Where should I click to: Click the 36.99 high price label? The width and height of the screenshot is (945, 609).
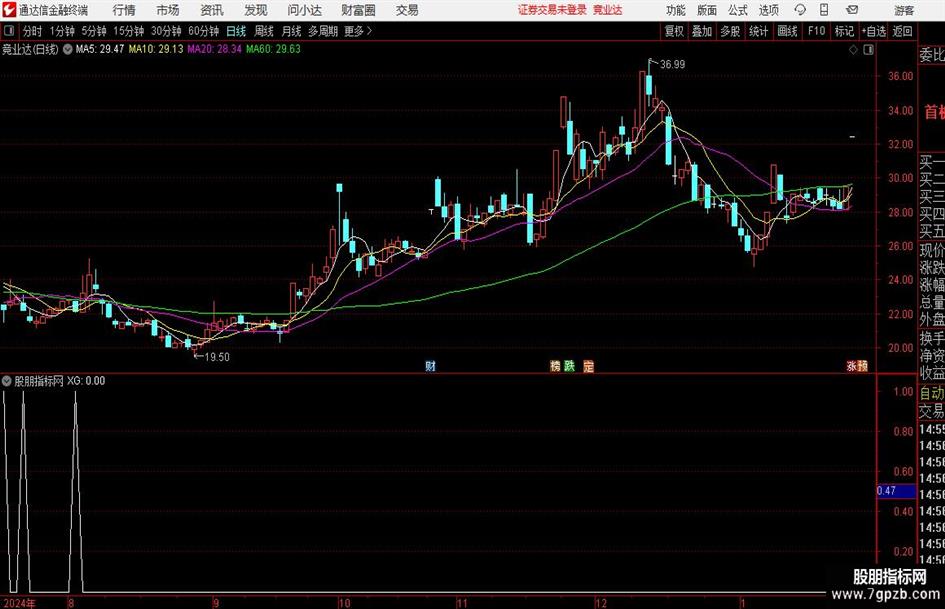[x=672, y=65]
